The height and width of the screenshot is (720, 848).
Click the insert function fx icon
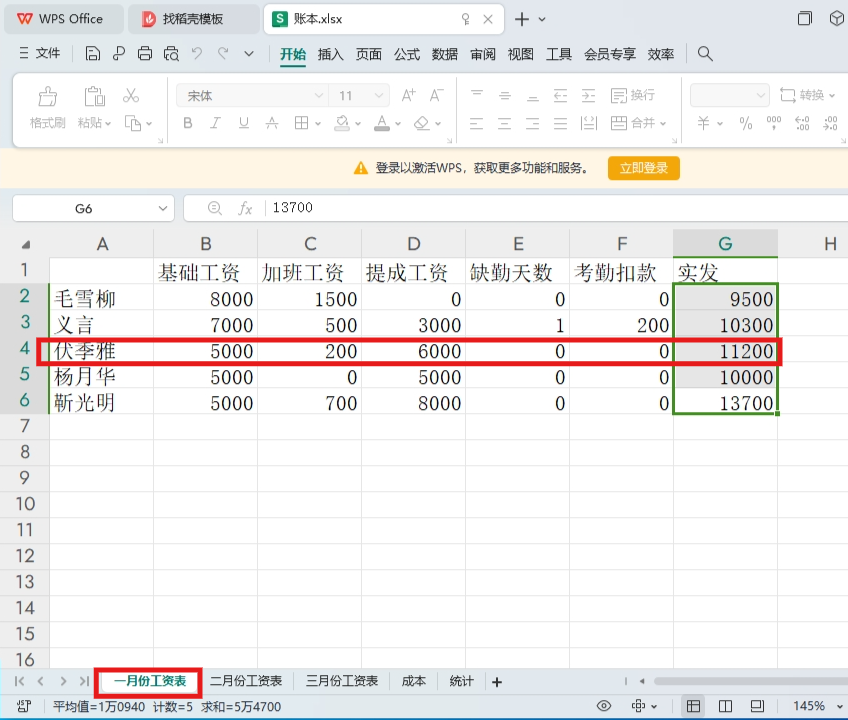click(245, 208)
